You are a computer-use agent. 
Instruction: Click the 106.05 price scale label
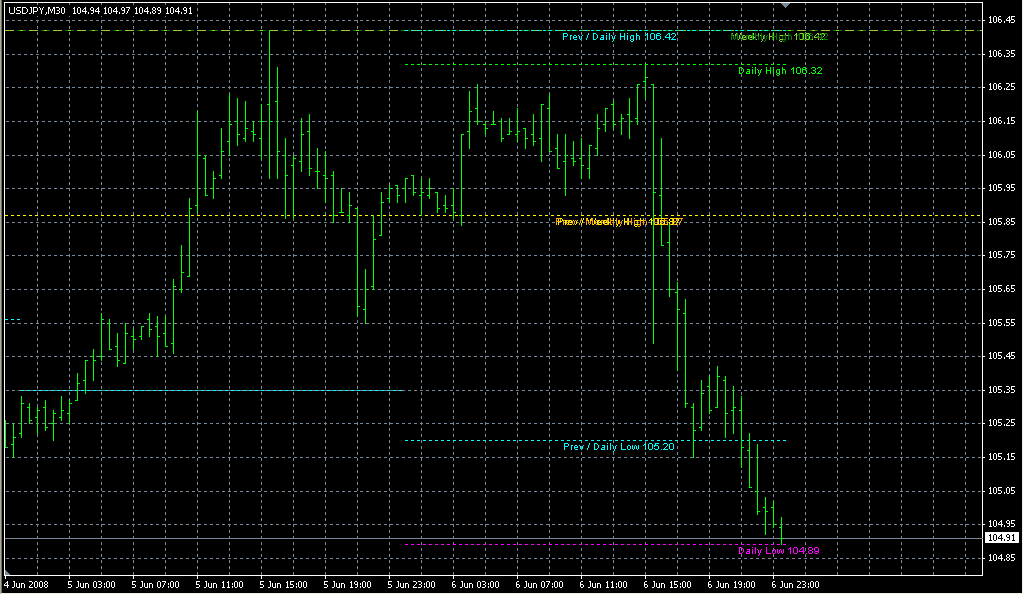point(1002,155)
